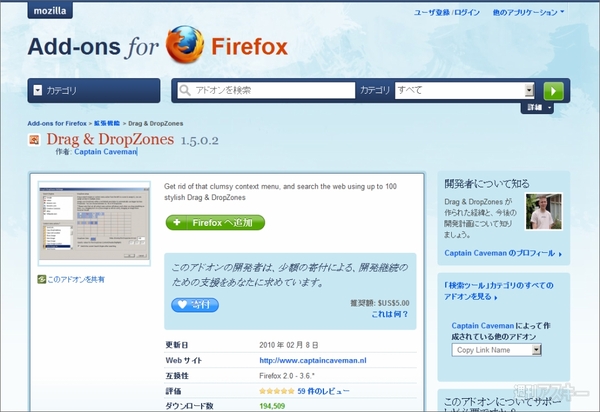Open author Captain Caveman link
600x412 pixels.
click(x=105, y=152)
